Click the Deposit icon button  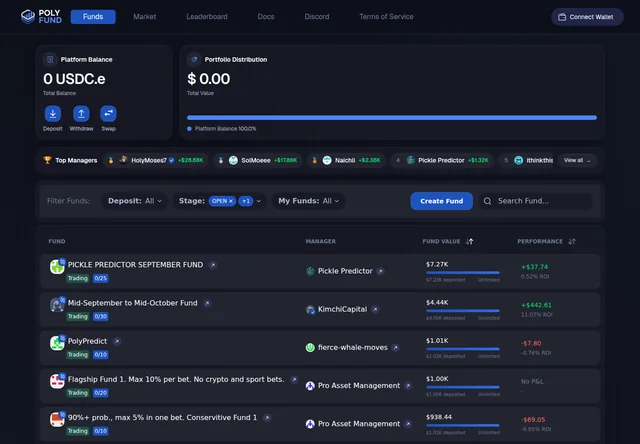53,113
